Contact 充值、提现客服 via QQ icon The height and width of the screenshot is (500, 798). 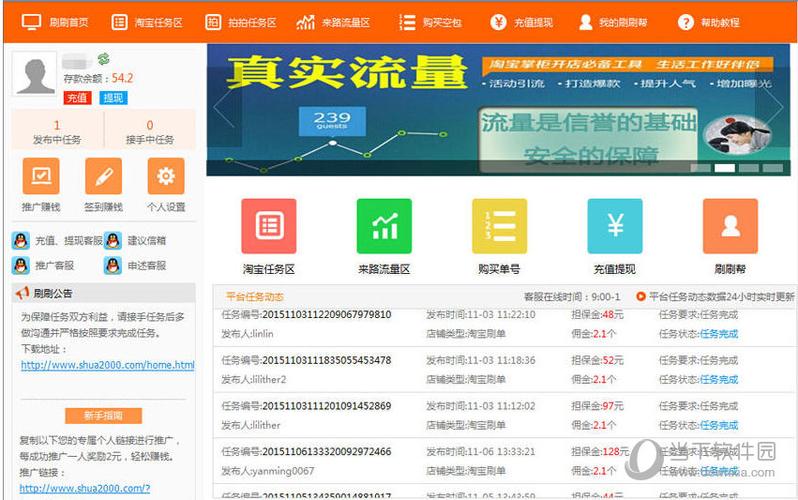pyautogui.click(x=20, y=240)
